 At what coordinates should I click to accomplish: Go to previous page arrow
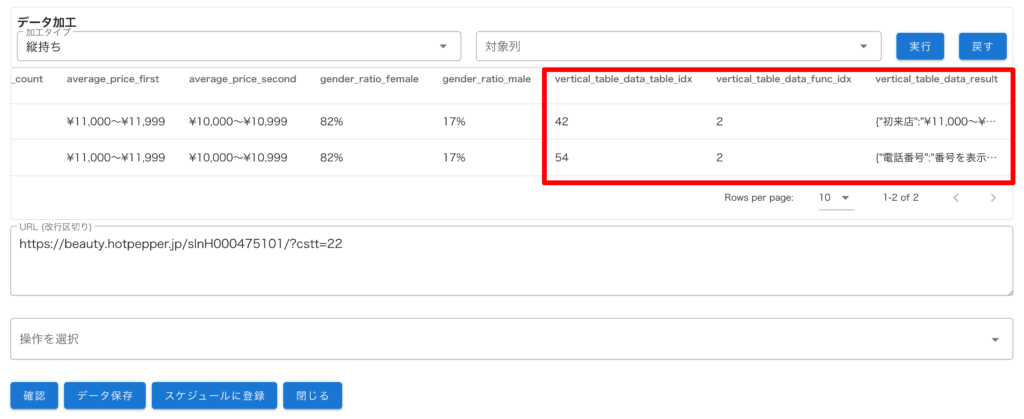[956, 198]
